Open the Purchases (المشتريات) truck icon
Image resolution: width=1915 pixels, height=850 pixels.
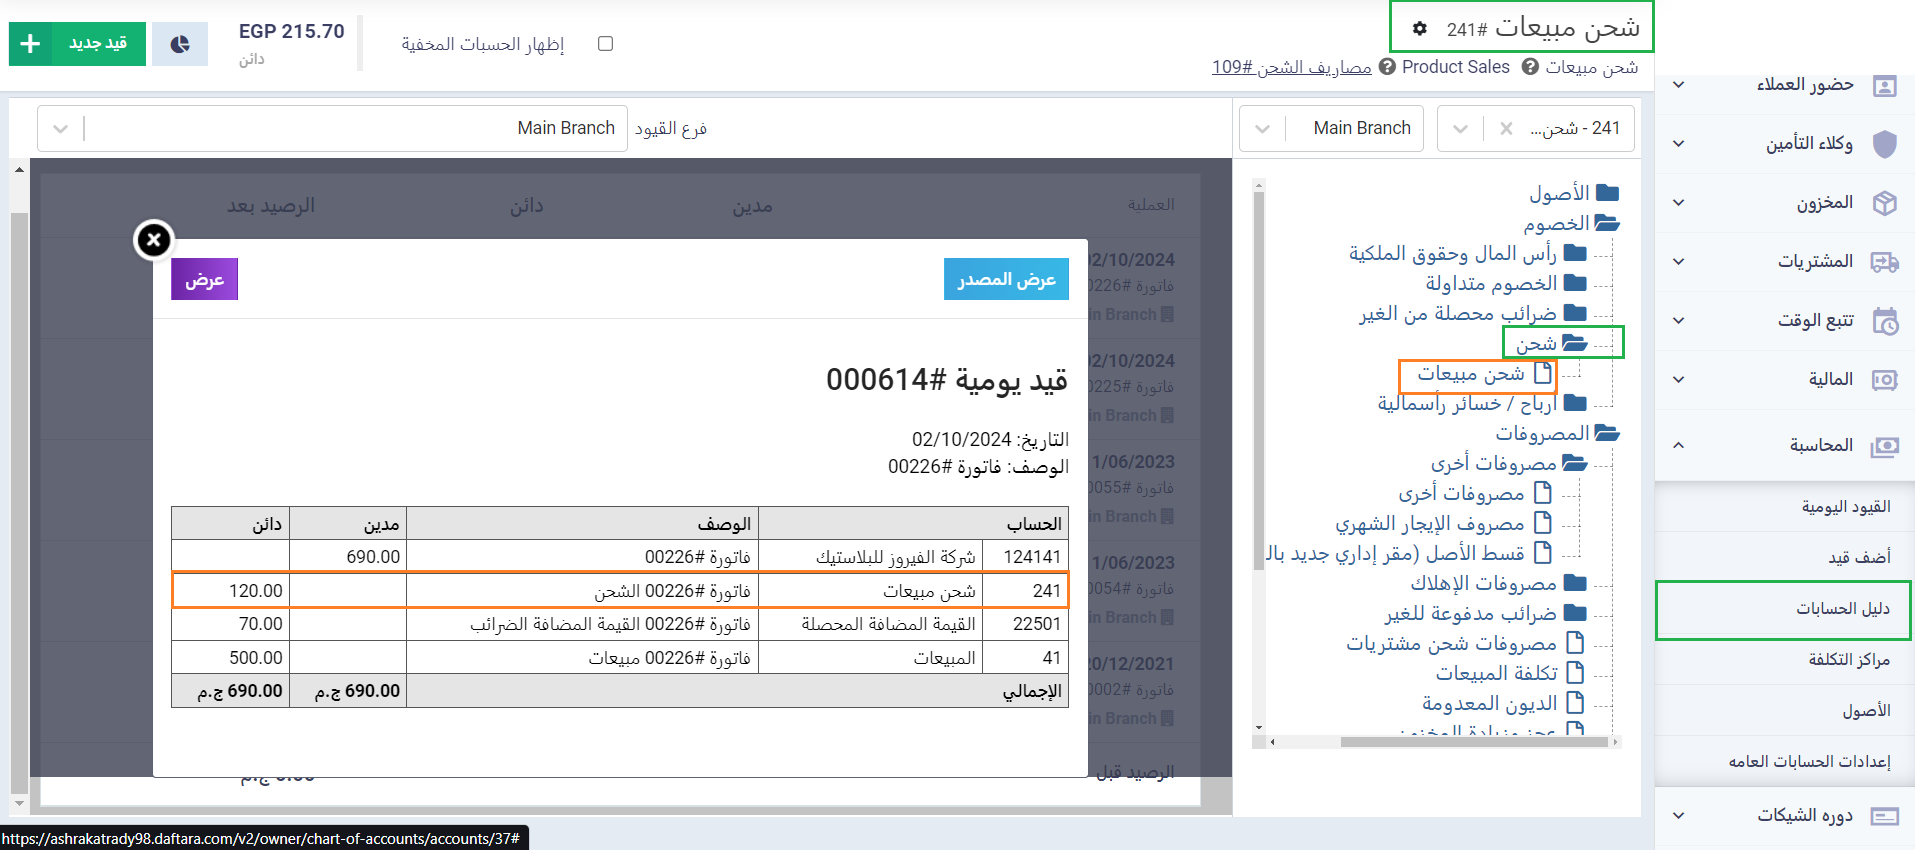(x=1884, y=262)
